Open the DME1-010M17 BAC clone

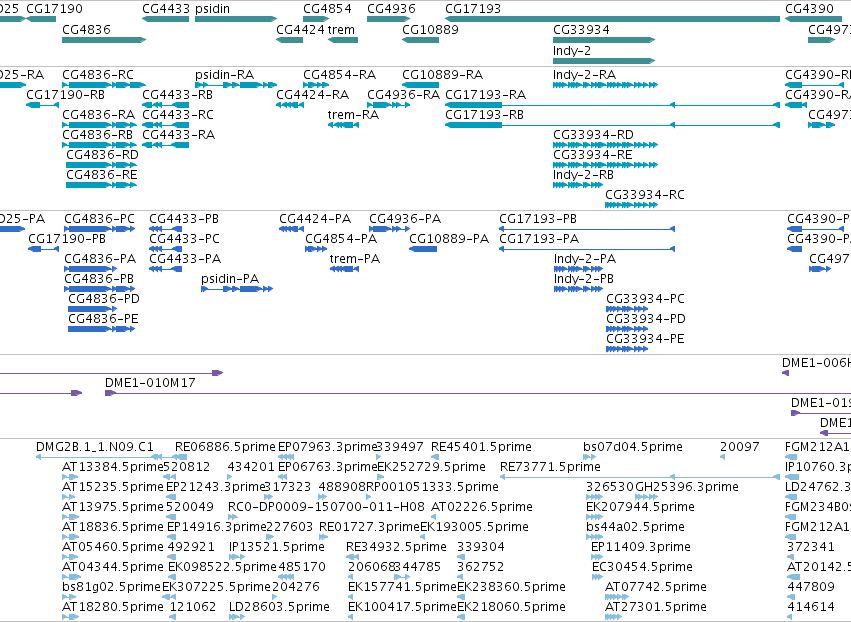click(x=478, y=393)
